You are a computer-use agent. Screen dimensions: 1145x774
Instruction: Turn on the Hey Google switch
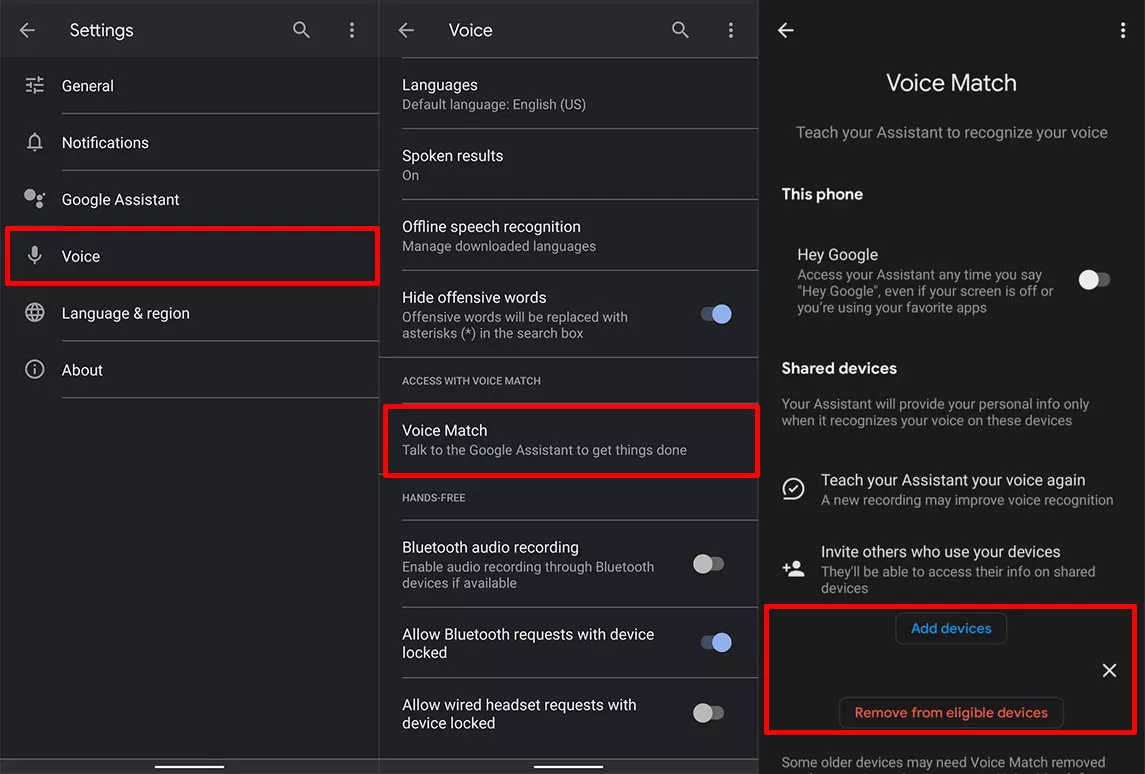[1094, 280]
